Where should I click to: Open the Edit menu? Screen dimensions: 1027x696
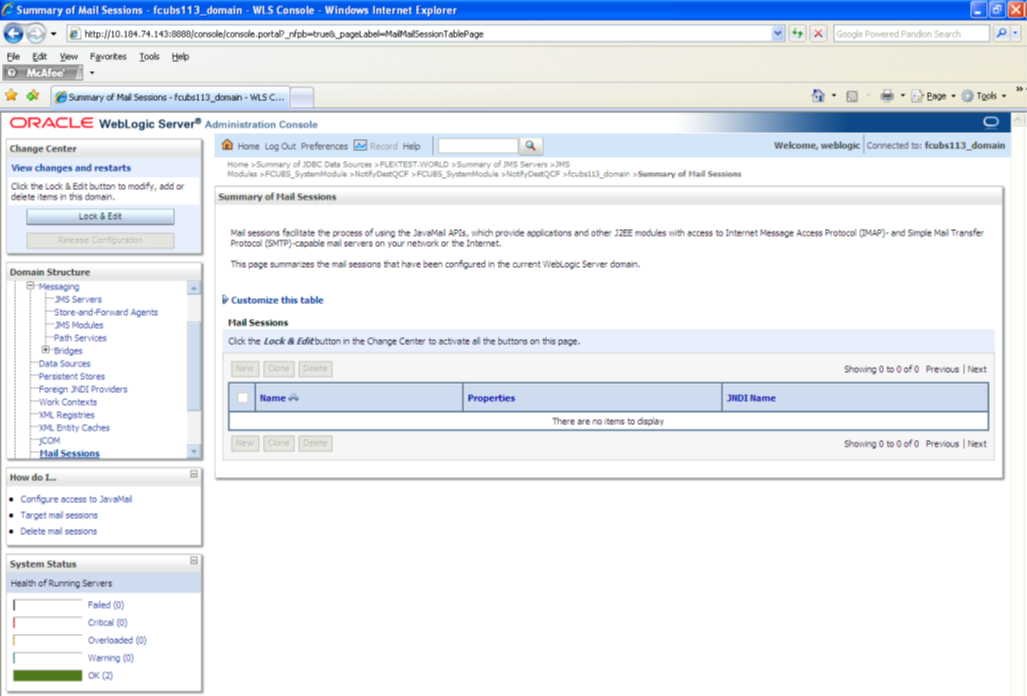pos(39,56)
